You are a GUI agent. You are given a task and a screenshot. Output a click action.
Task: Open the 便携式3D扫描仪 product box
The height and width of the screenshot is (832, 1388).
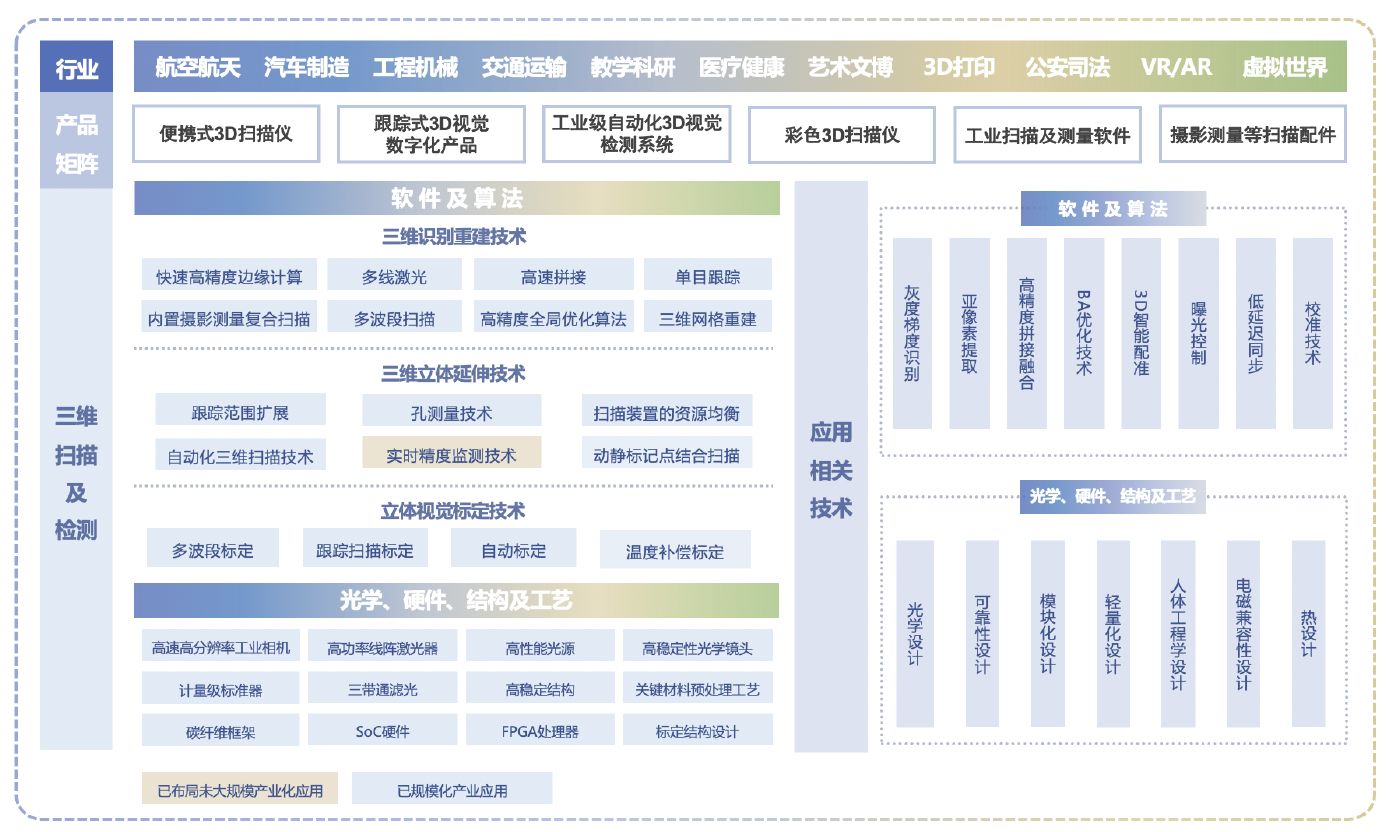tap(226, 133)
